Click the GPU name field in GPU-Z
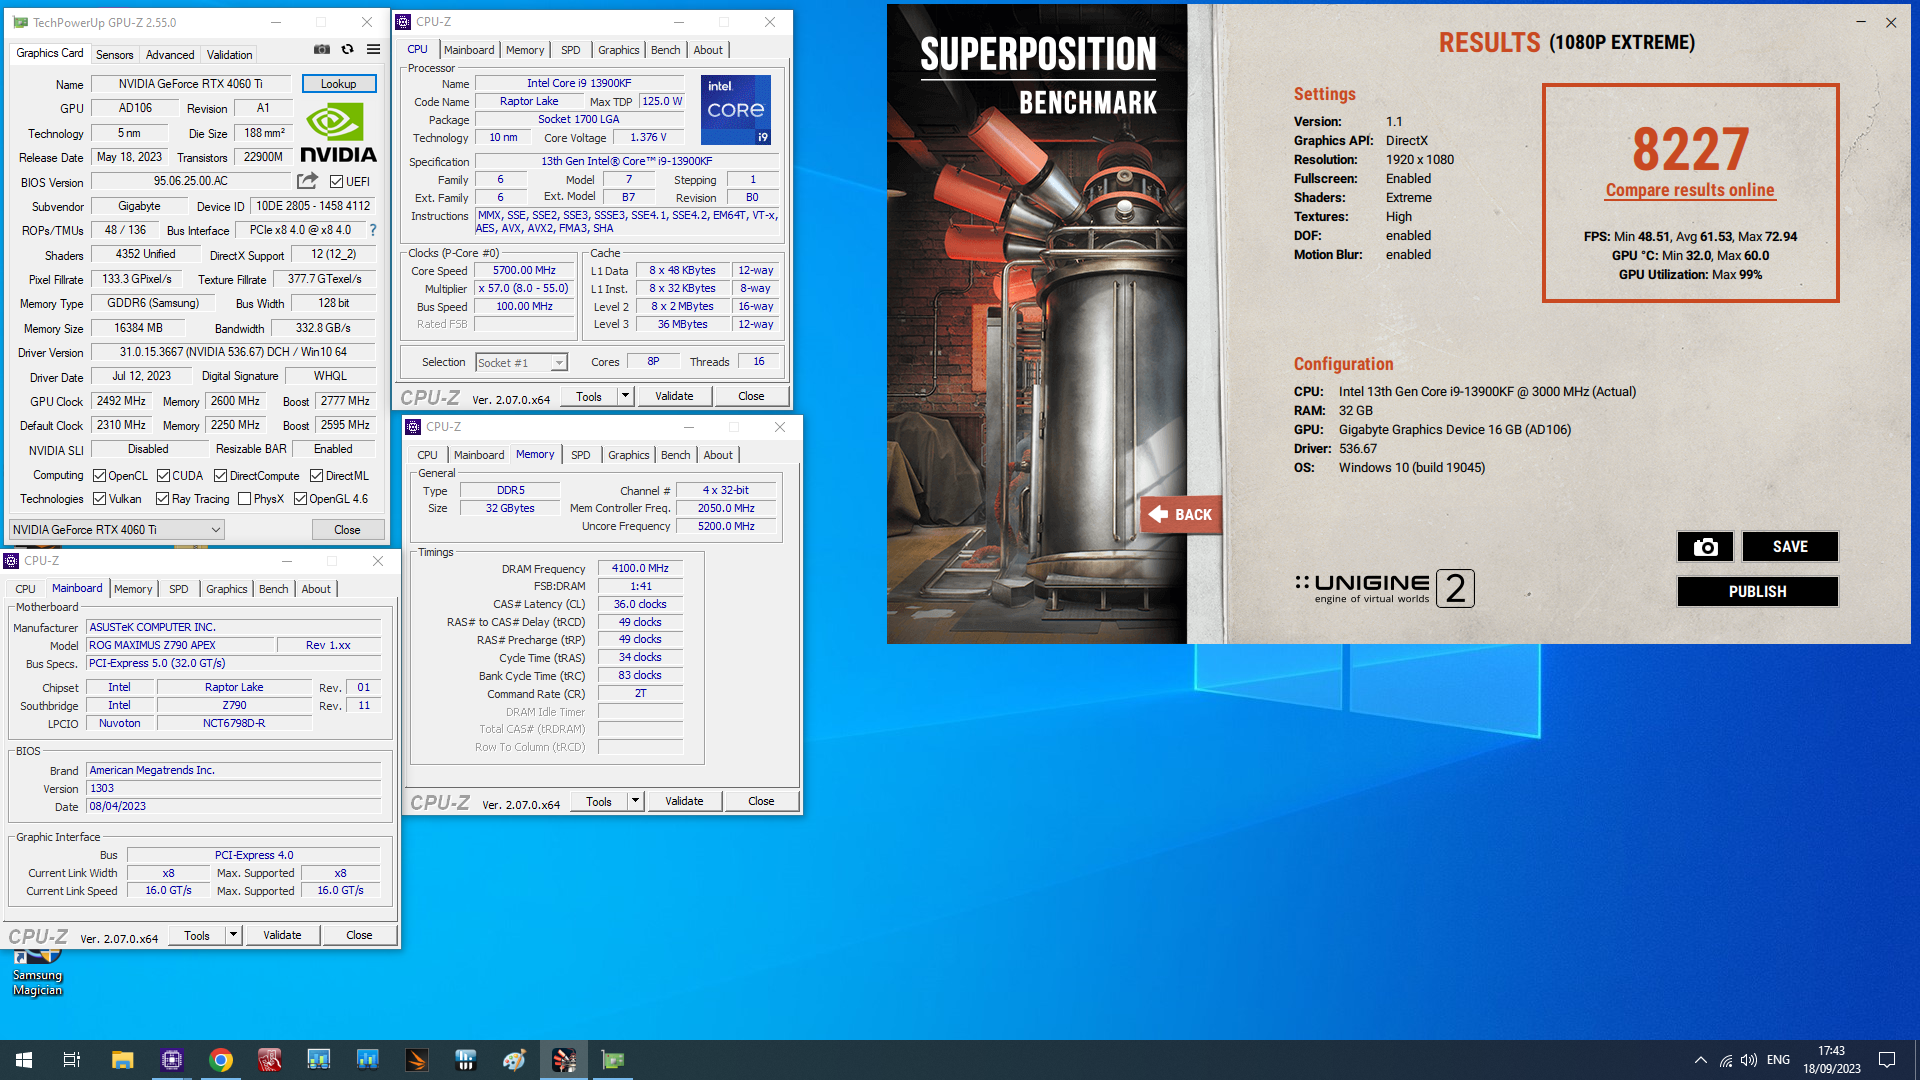This screenshot has width=1920, height=1080. point(191,84)
